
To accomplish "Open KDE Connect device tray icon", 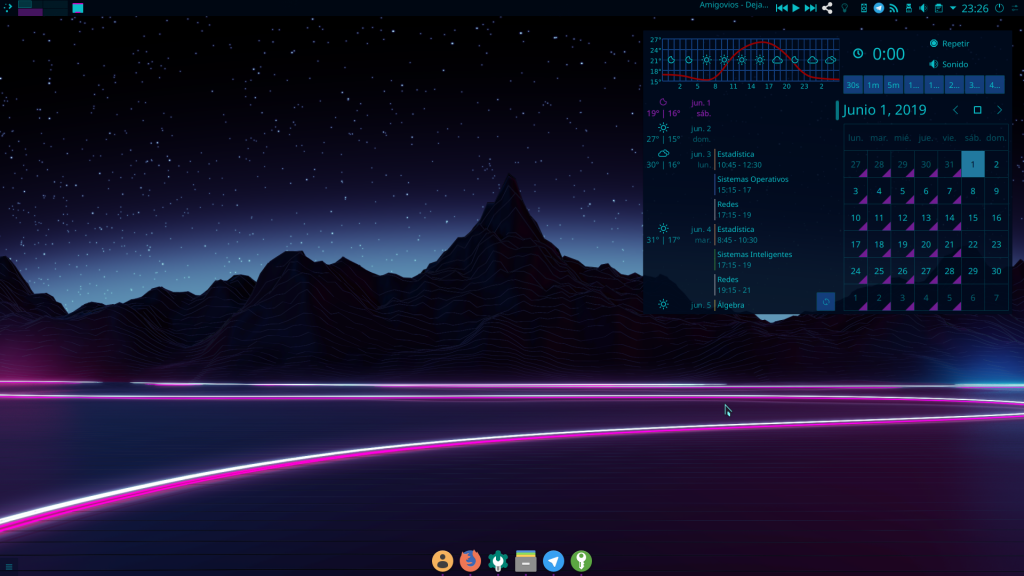I will coord(863,8).
